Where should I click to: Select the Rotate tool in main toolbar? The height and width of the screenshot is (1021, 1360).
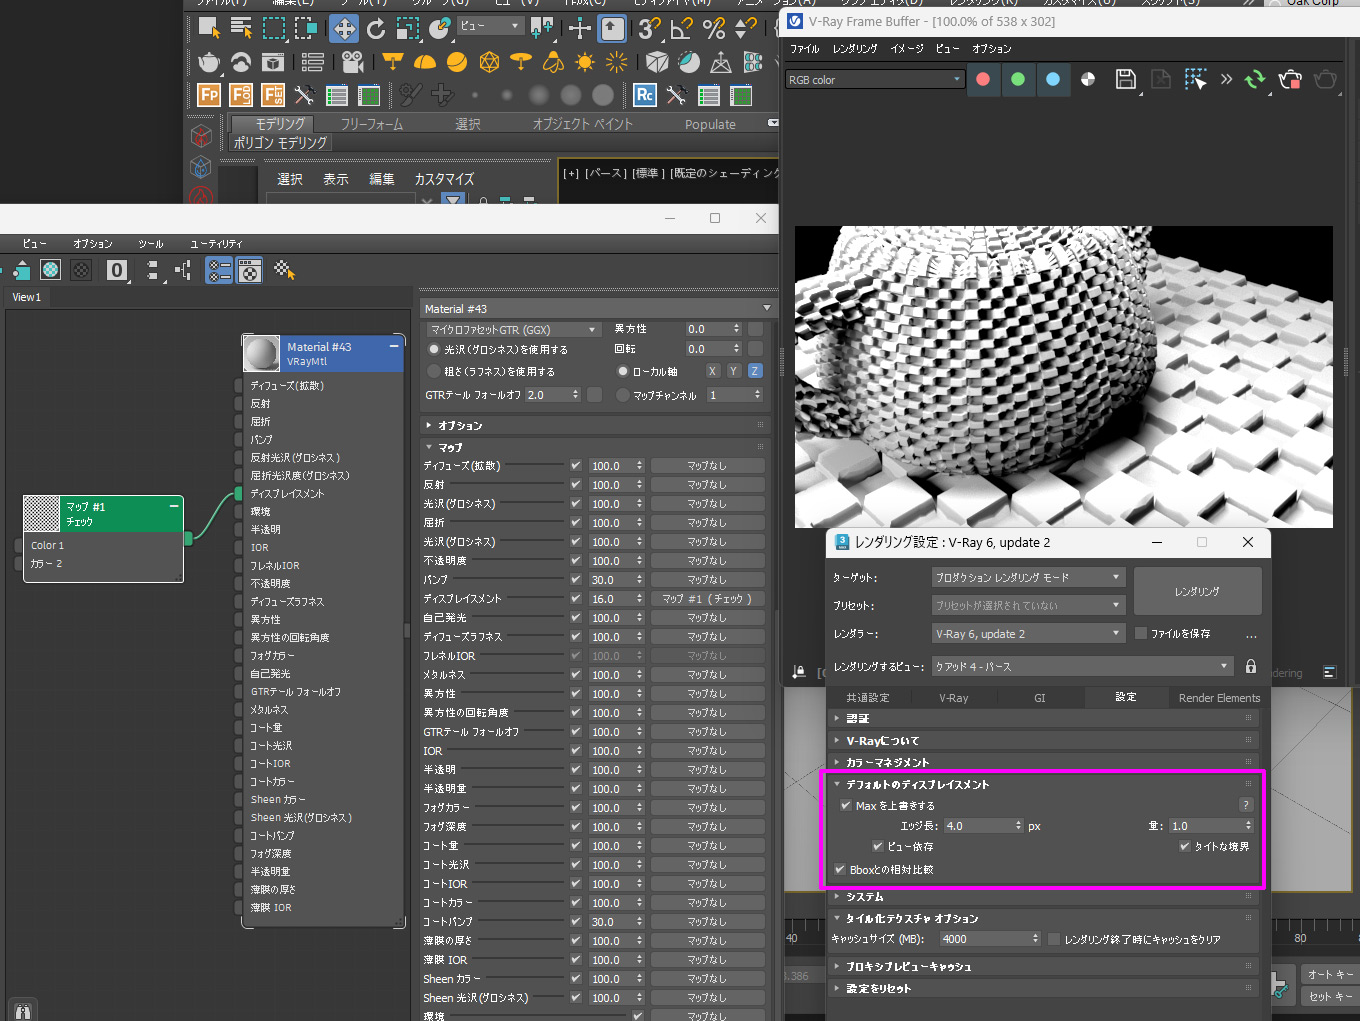pyautogui.click(x=376, y=29)
